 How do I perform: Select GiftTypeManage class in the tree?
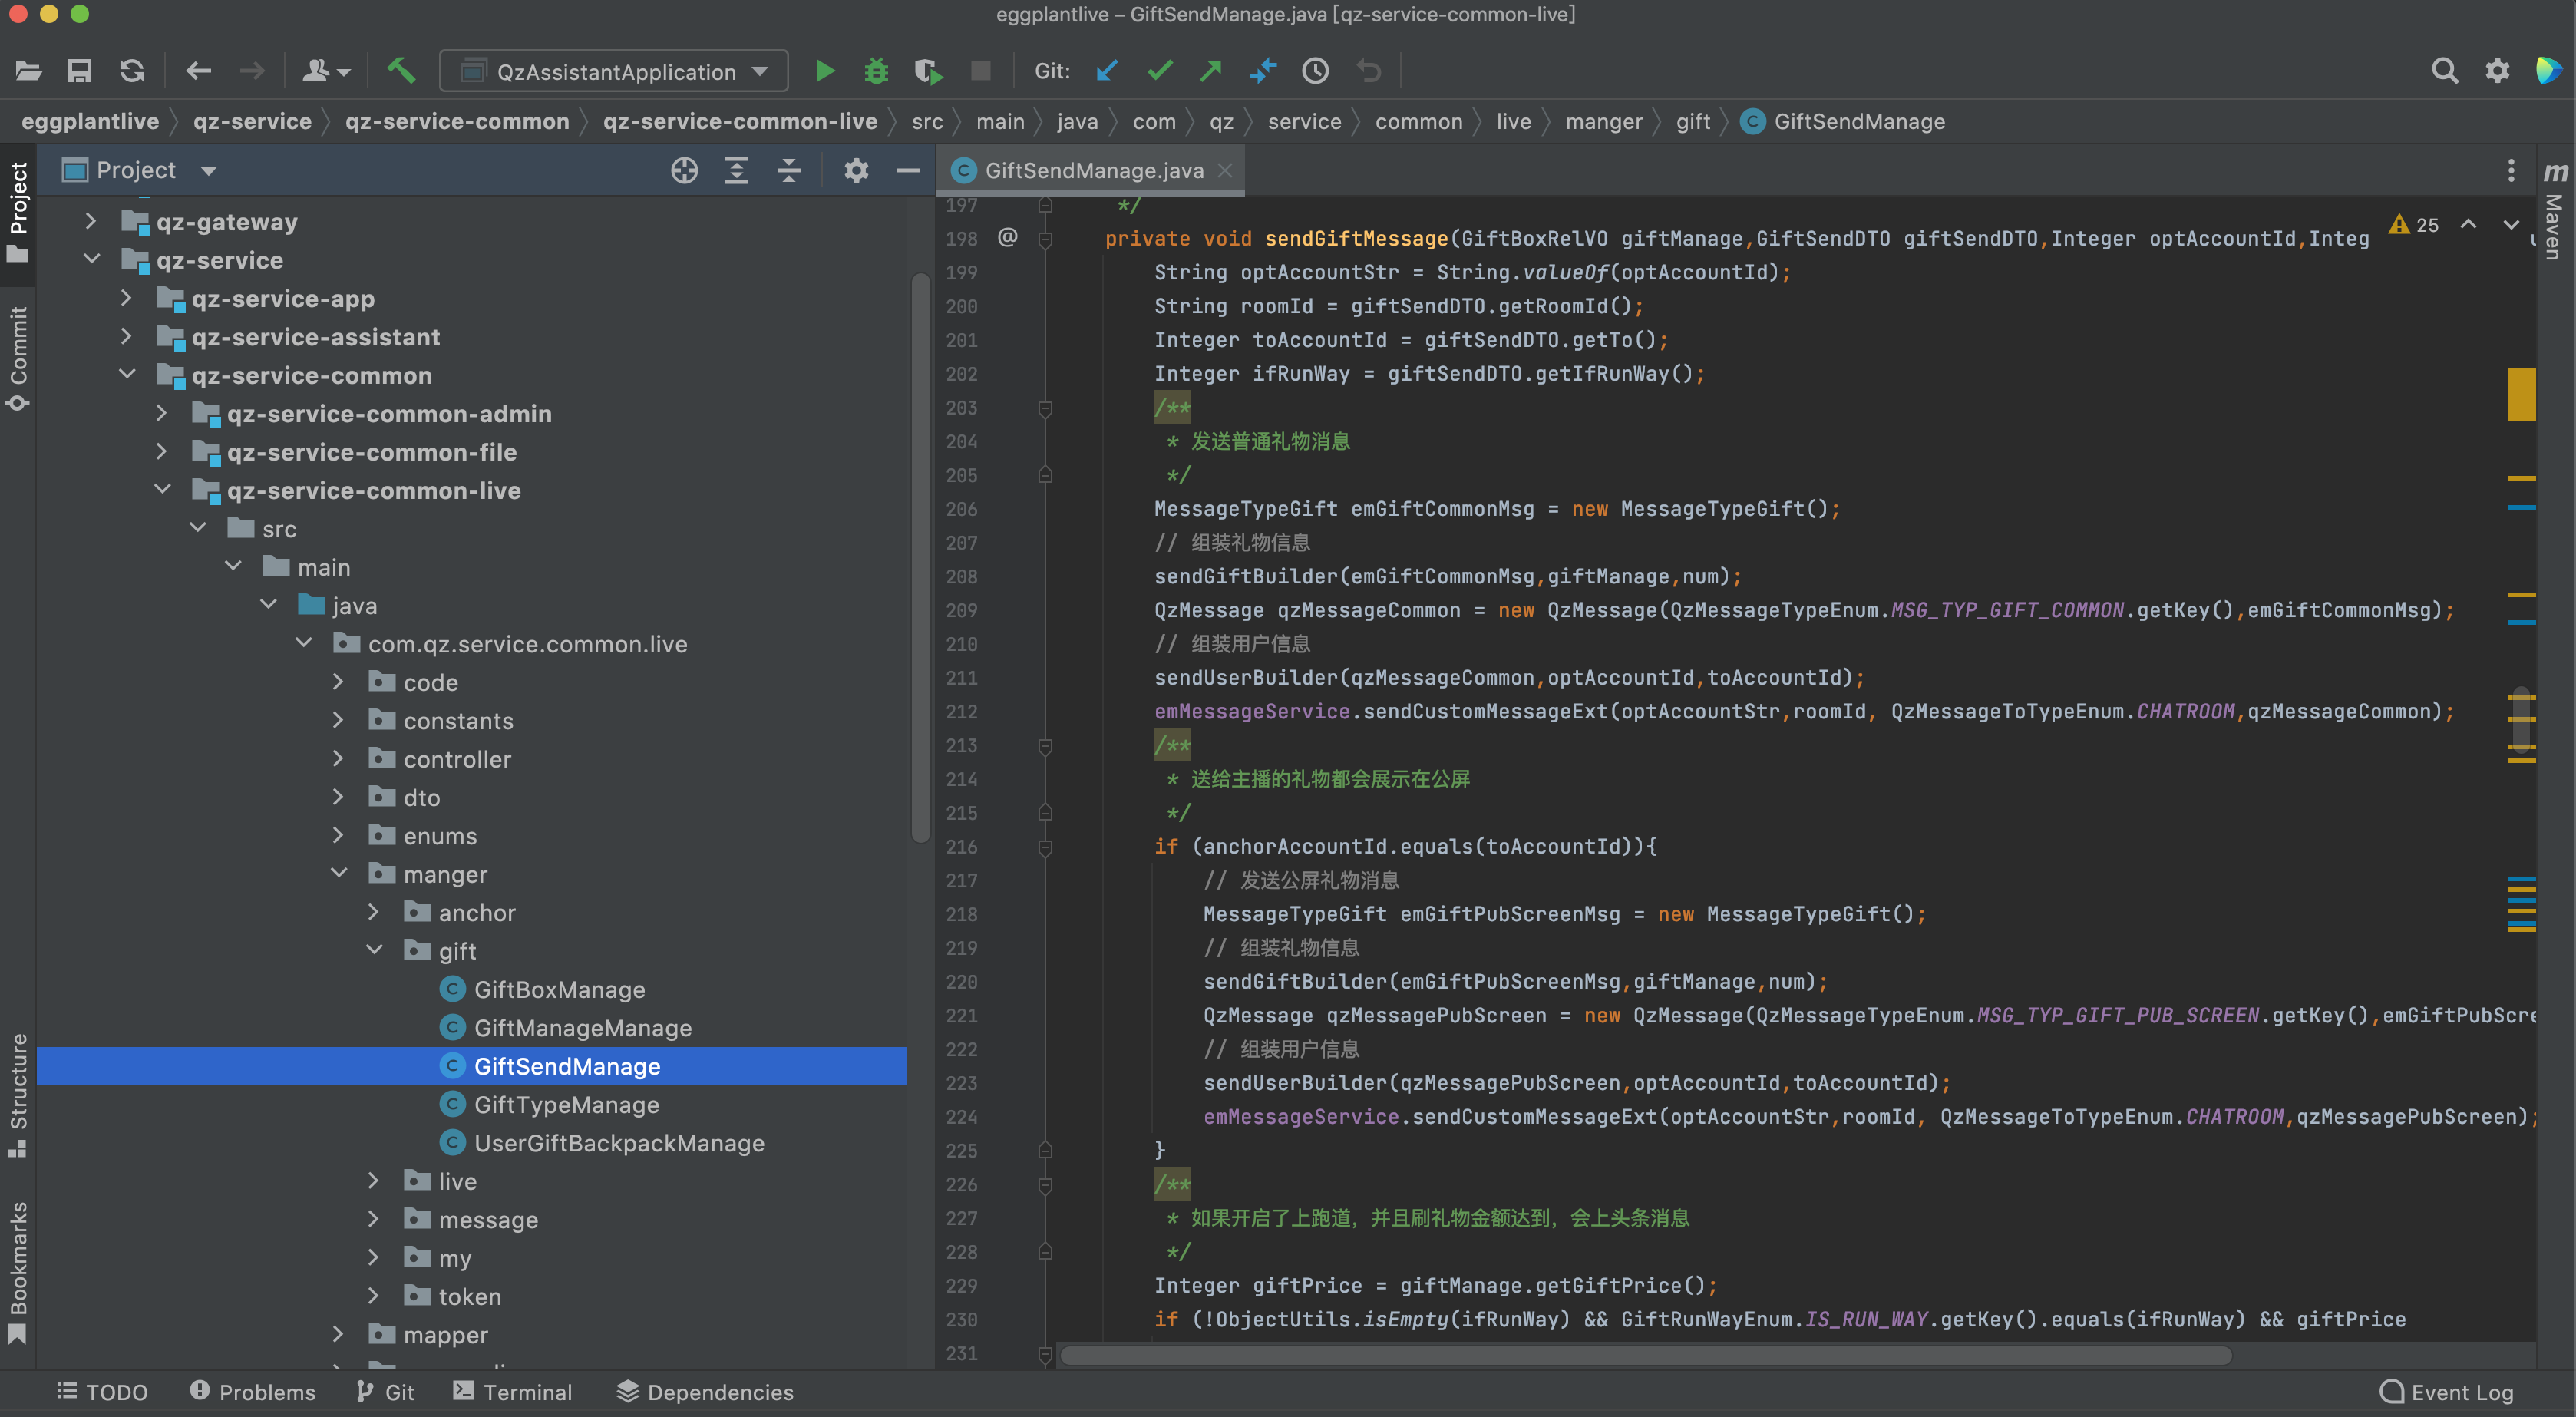point(566,1105)
